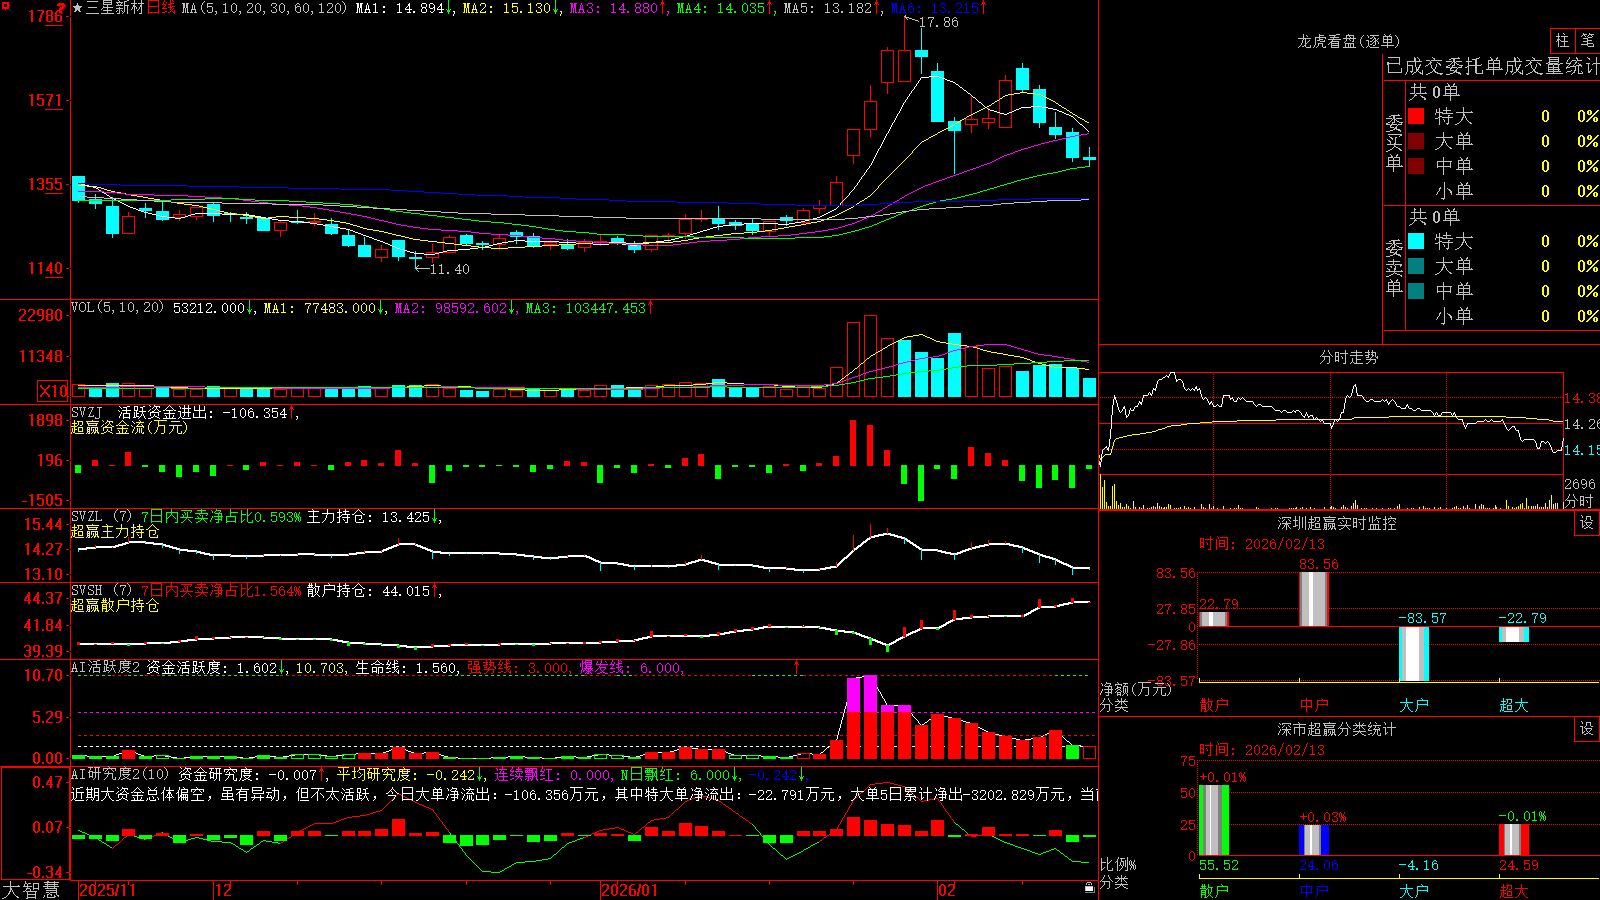Screen dimensions: 1600x900
Task: Click the 活跃资金进出: -106.354 value
Action: coord(203,412)
